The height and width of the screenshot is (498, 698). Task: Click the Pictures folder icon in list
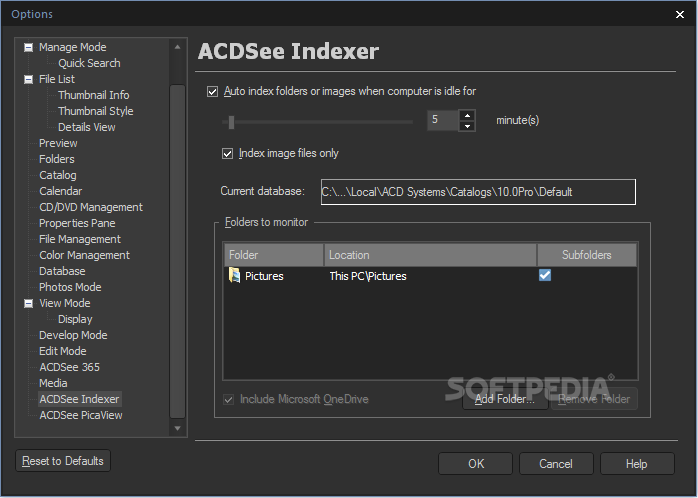coord(234,275)
